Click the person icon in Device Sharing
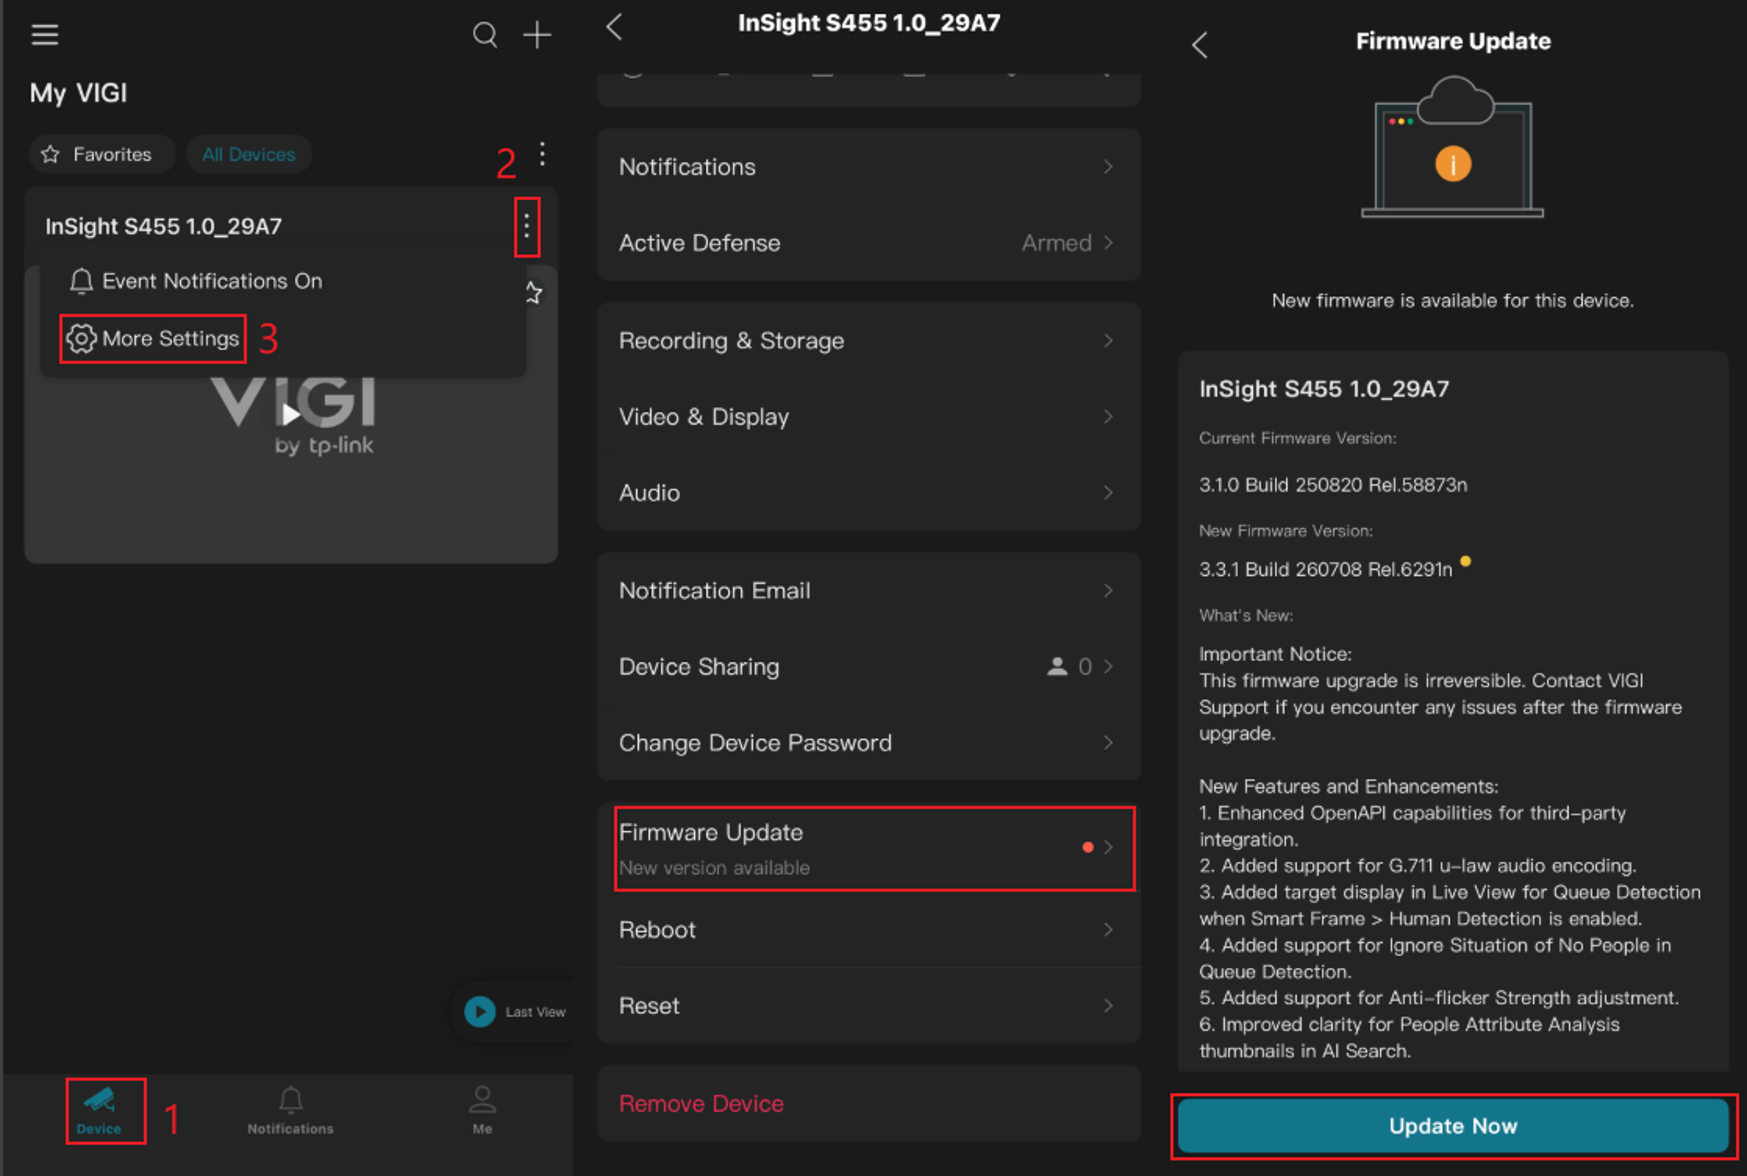Screen dimensions: 1747x1176 coord(1057,666)
